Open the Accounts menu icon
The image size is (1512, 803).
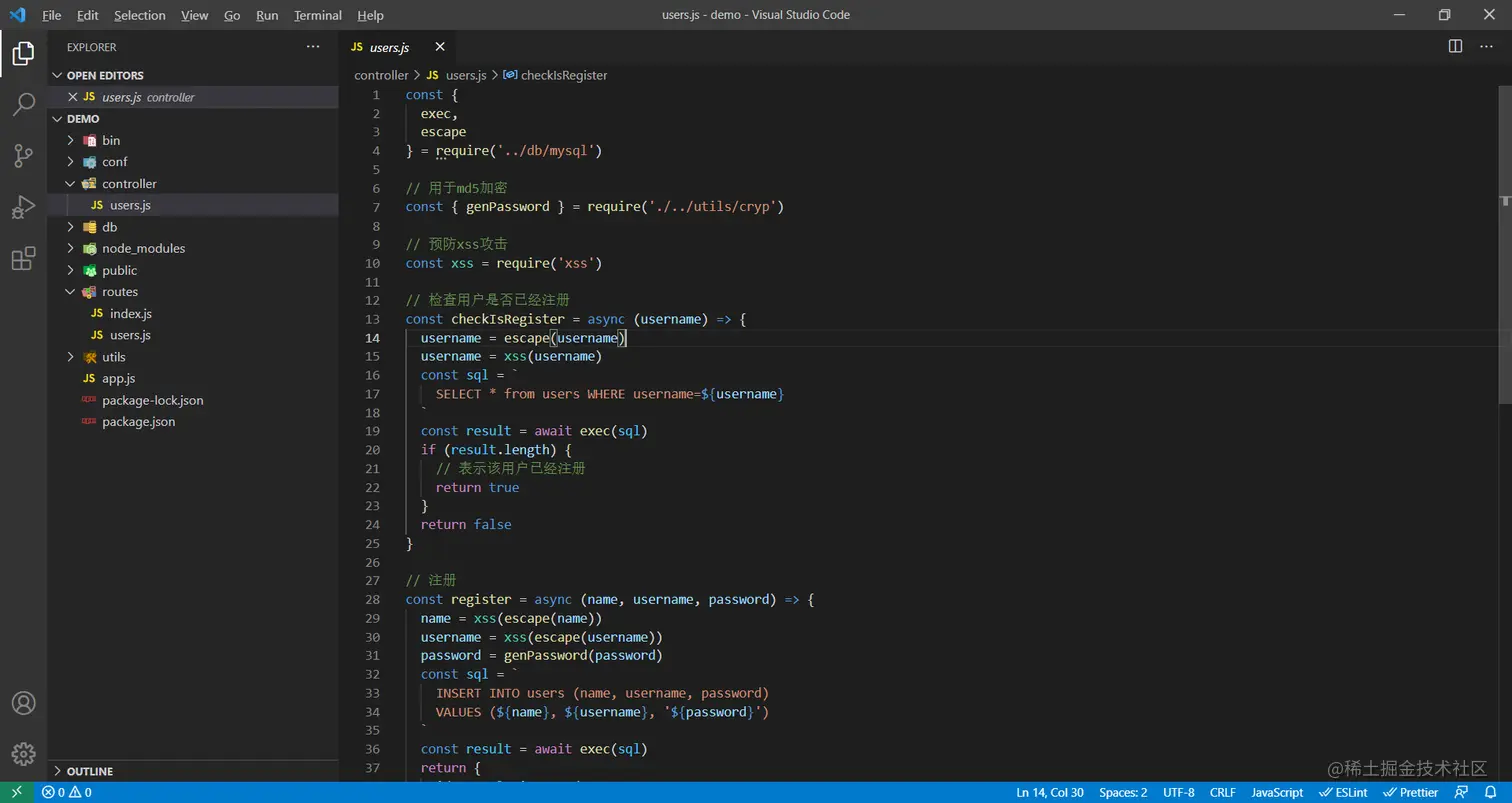tap(23, 704)
